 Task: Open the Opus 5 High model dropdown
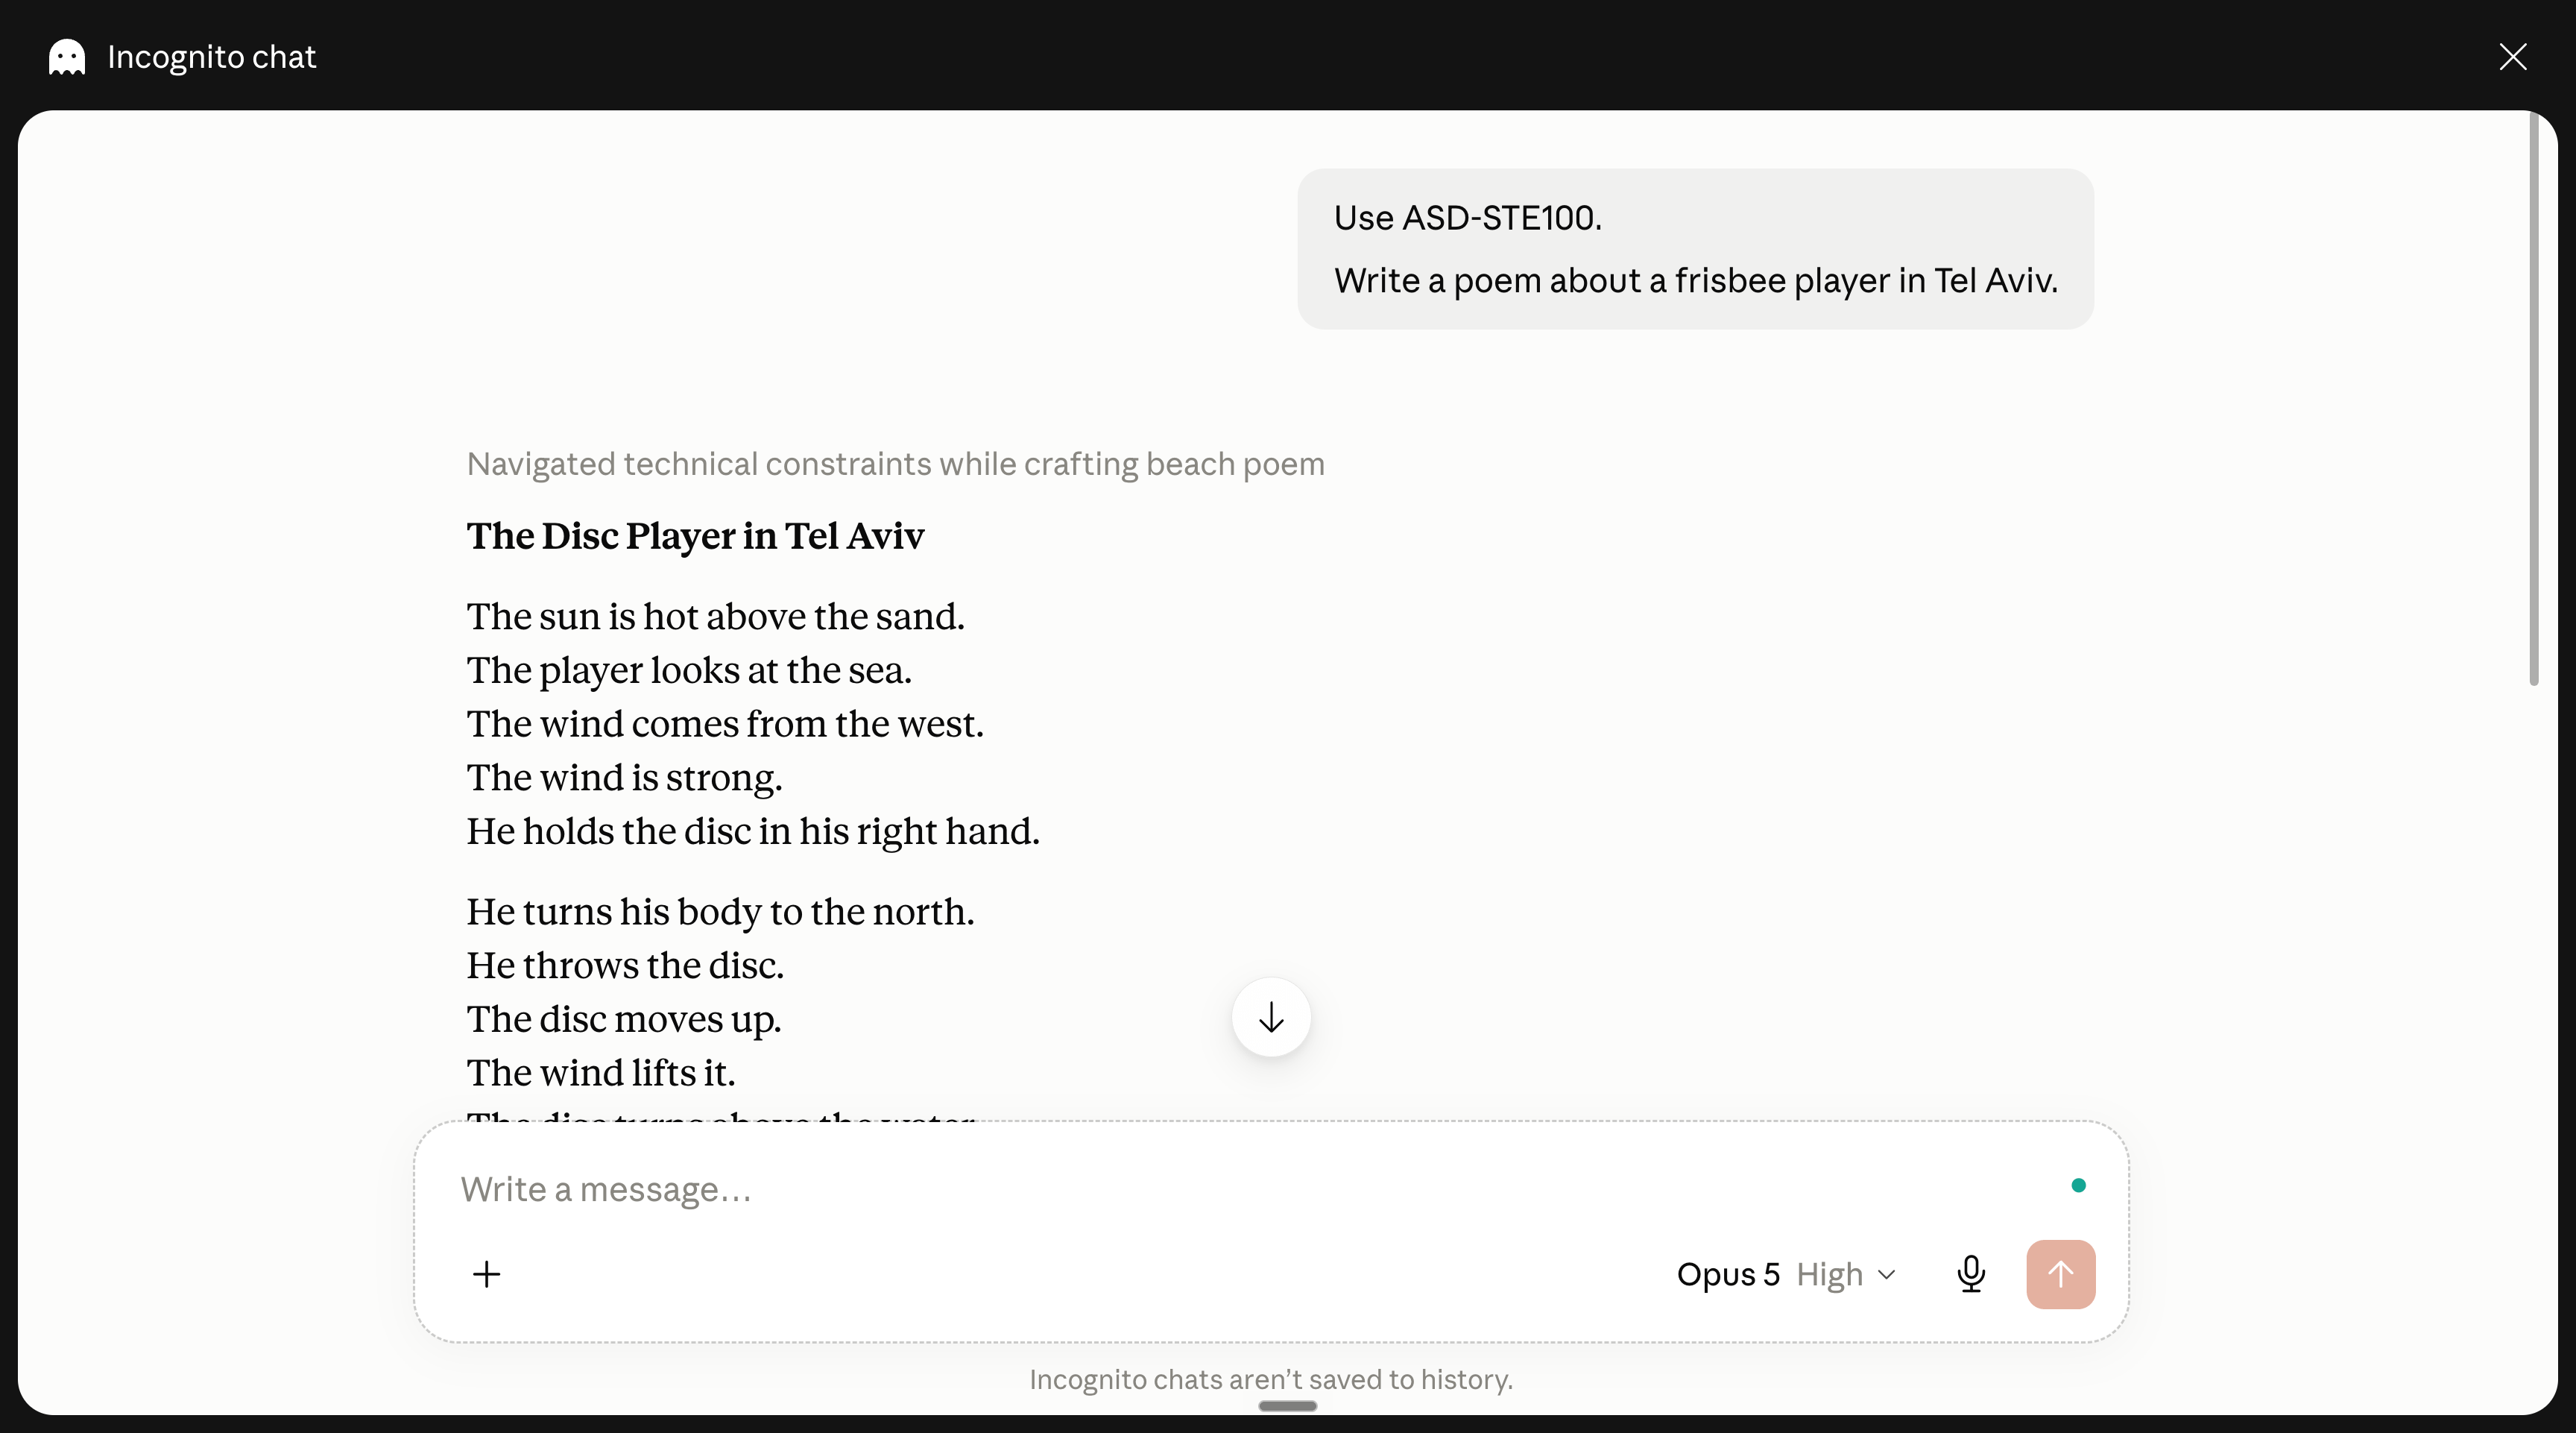[1786, 1274]
